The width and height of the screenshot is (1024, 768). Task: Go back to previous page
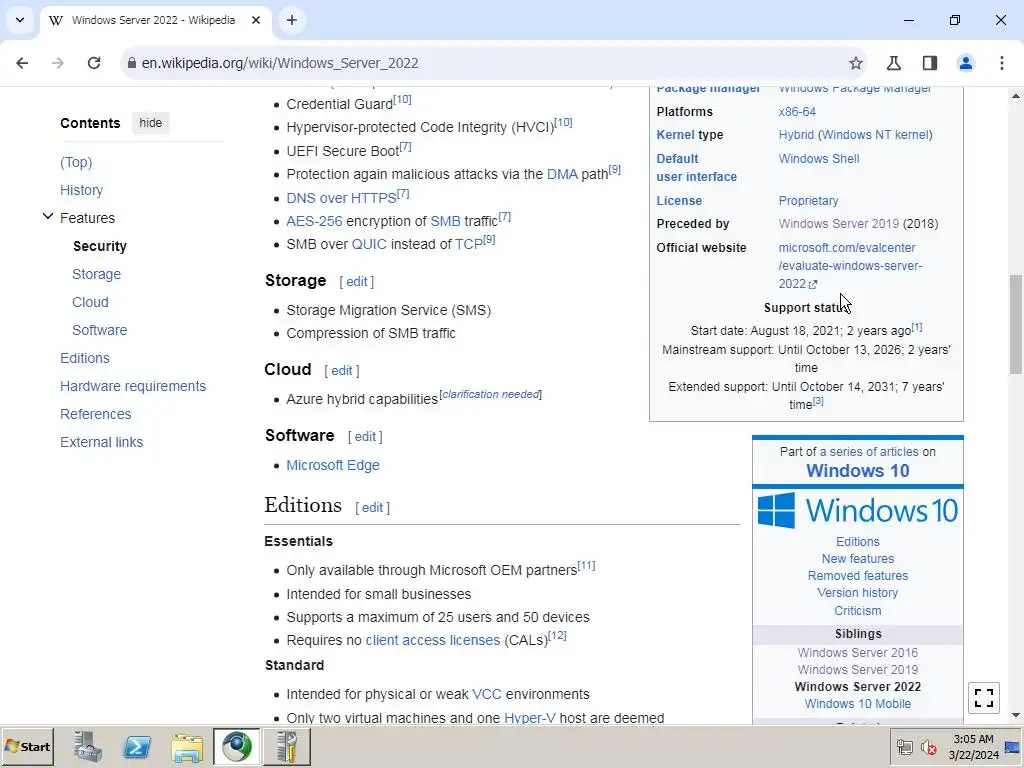tap(22, 63)
